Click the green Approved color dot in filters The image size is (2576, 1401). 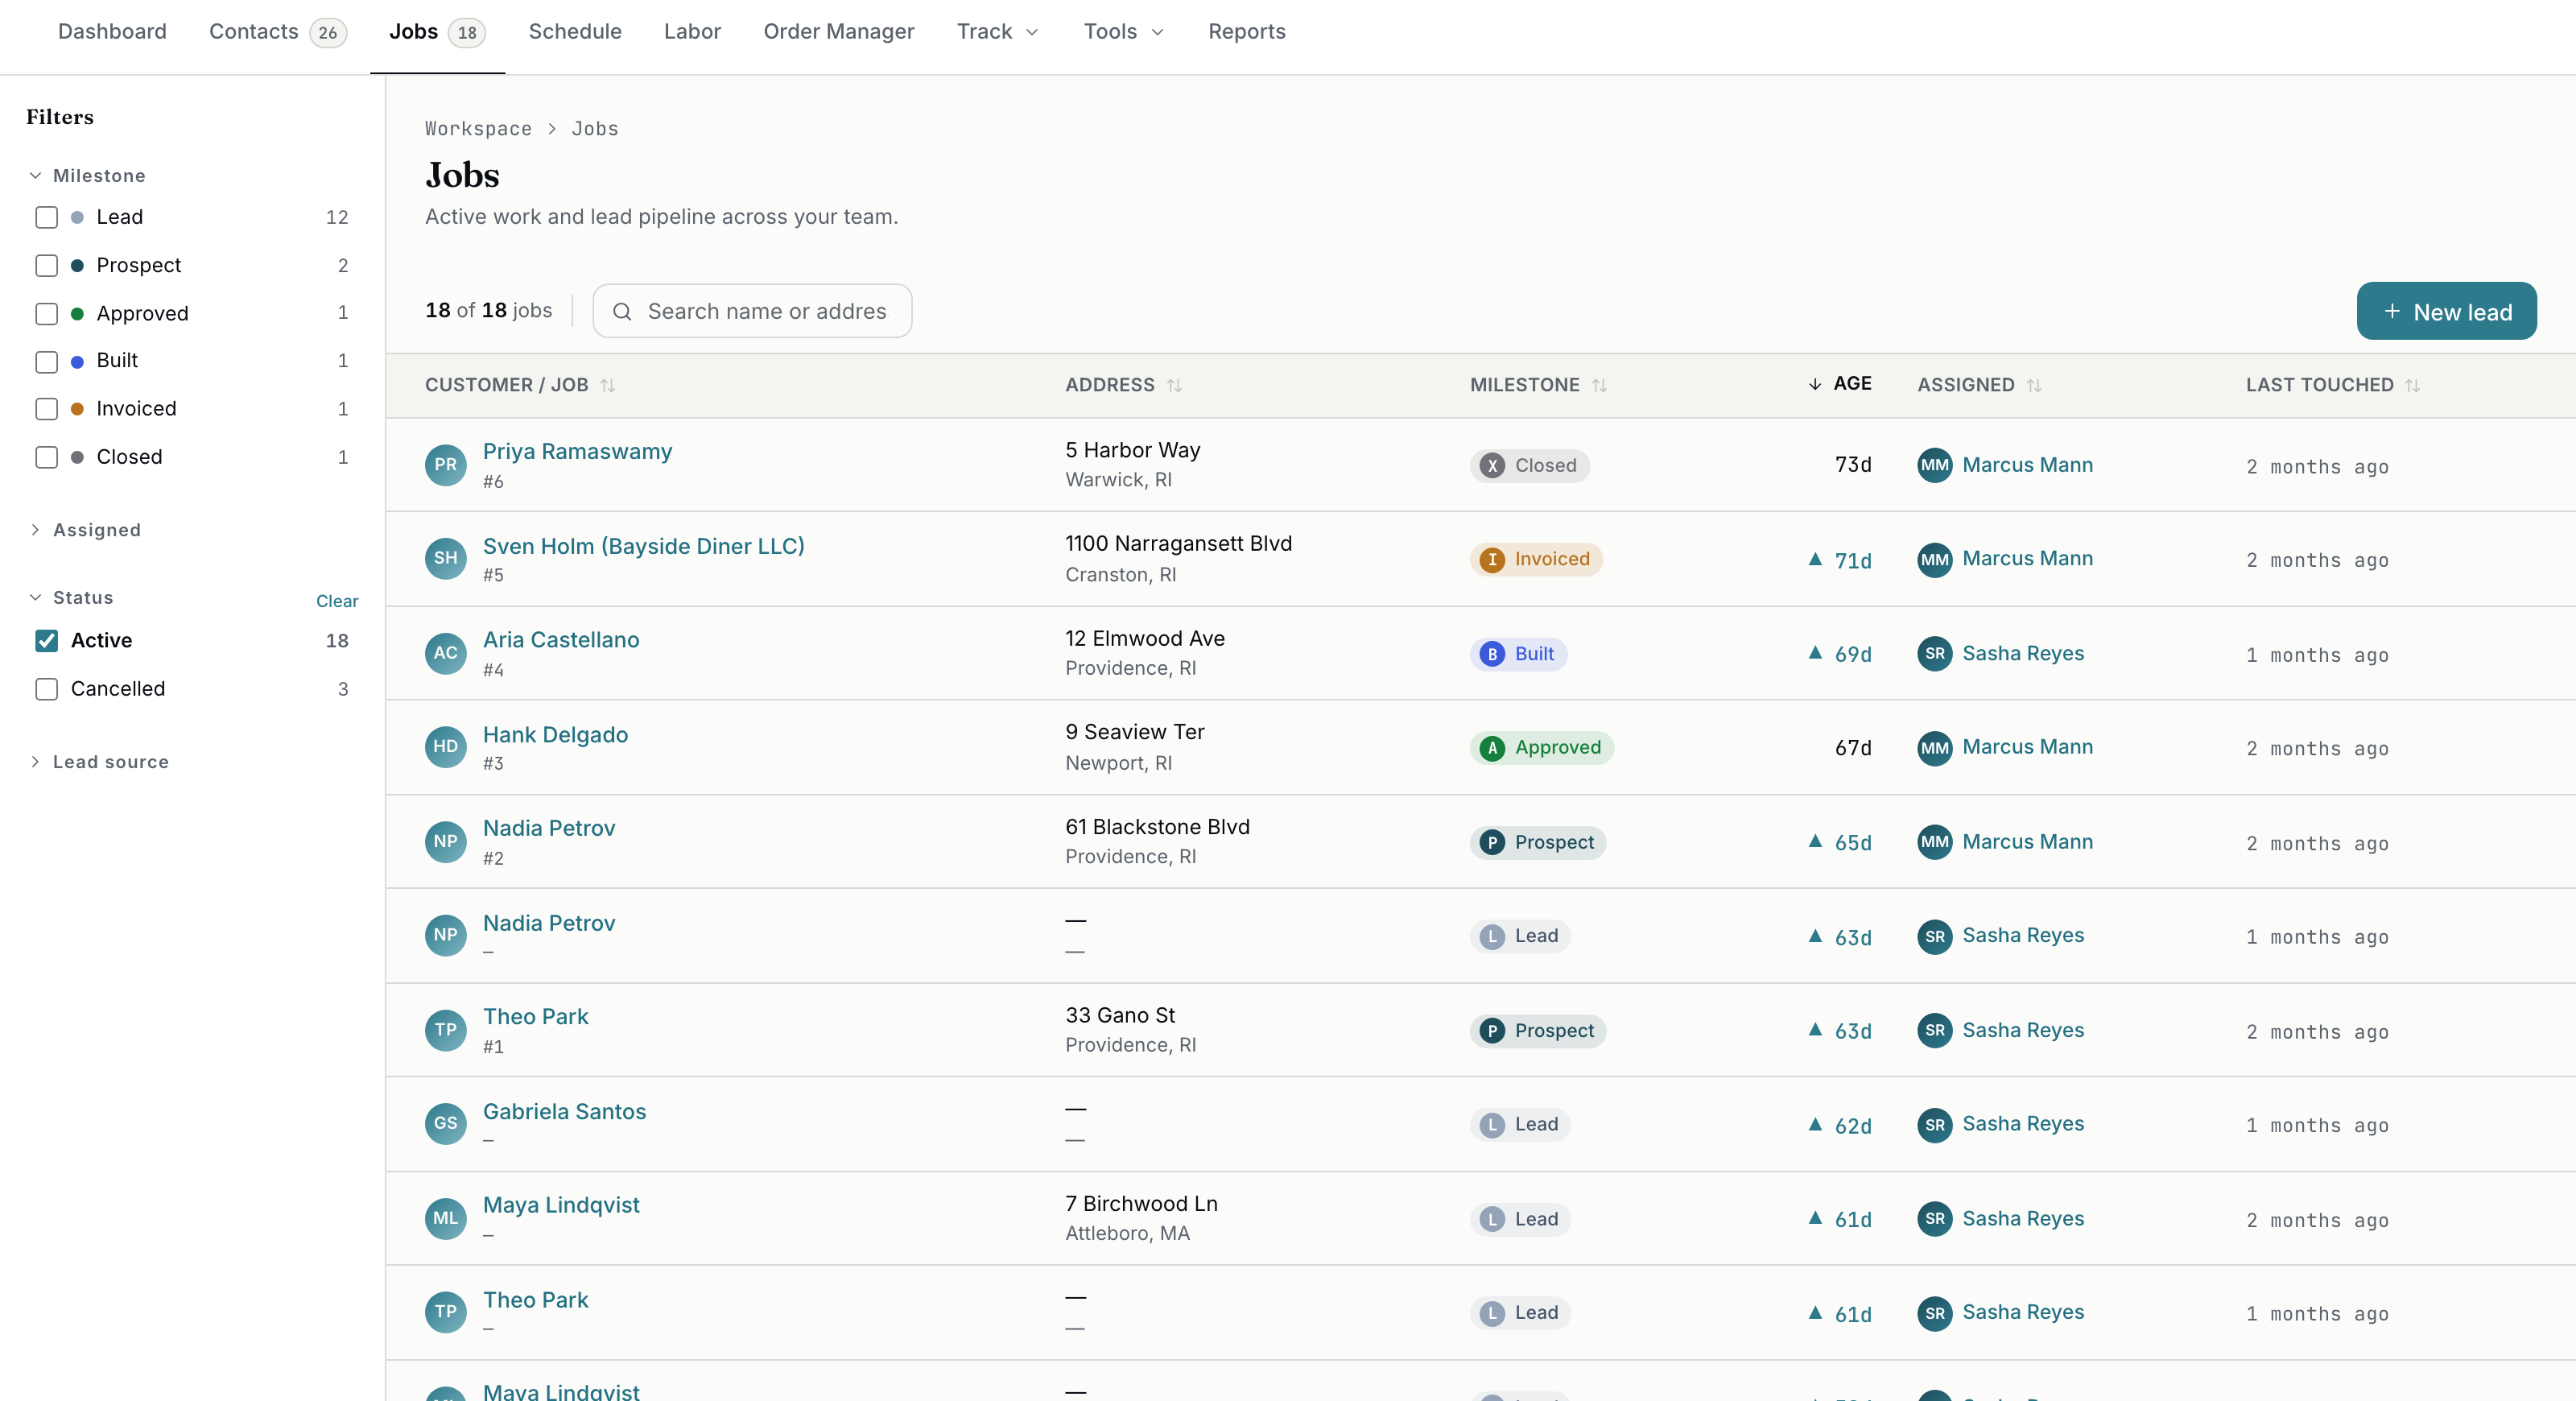click(77, 314)
